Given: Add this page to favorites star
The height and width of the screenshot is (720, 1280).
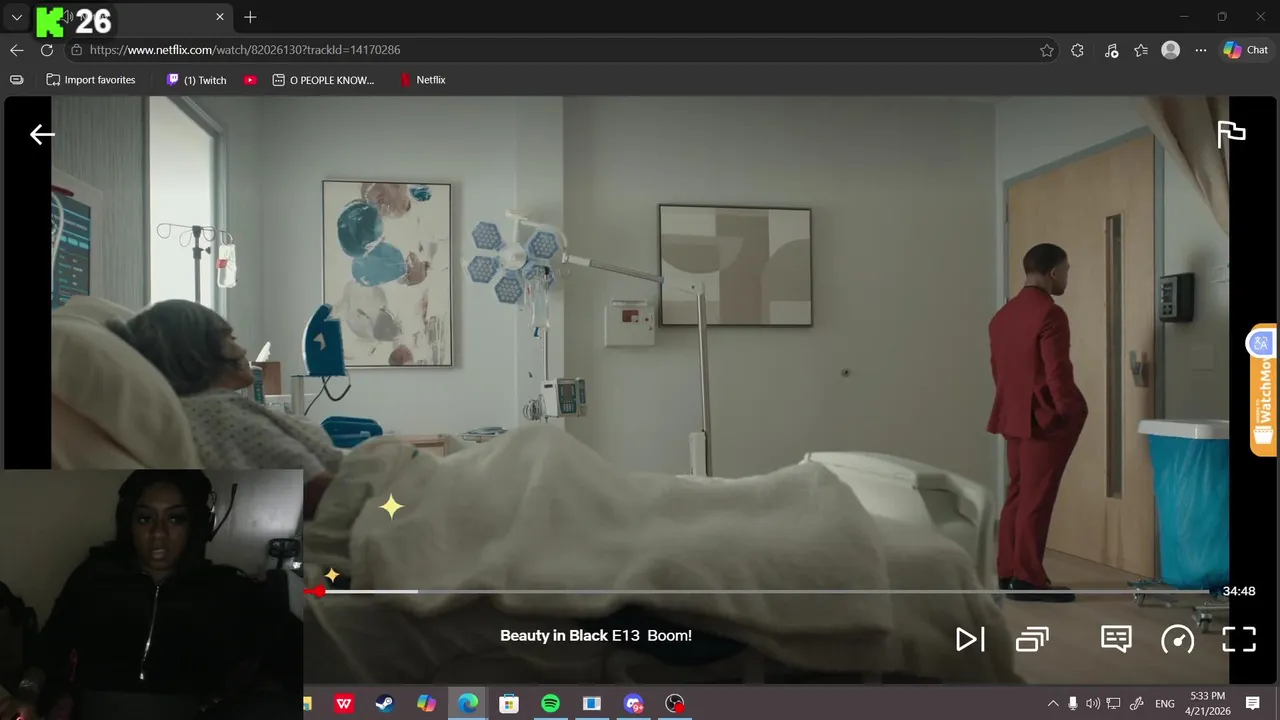Looking at the screenshot, I should point(1047,50).
